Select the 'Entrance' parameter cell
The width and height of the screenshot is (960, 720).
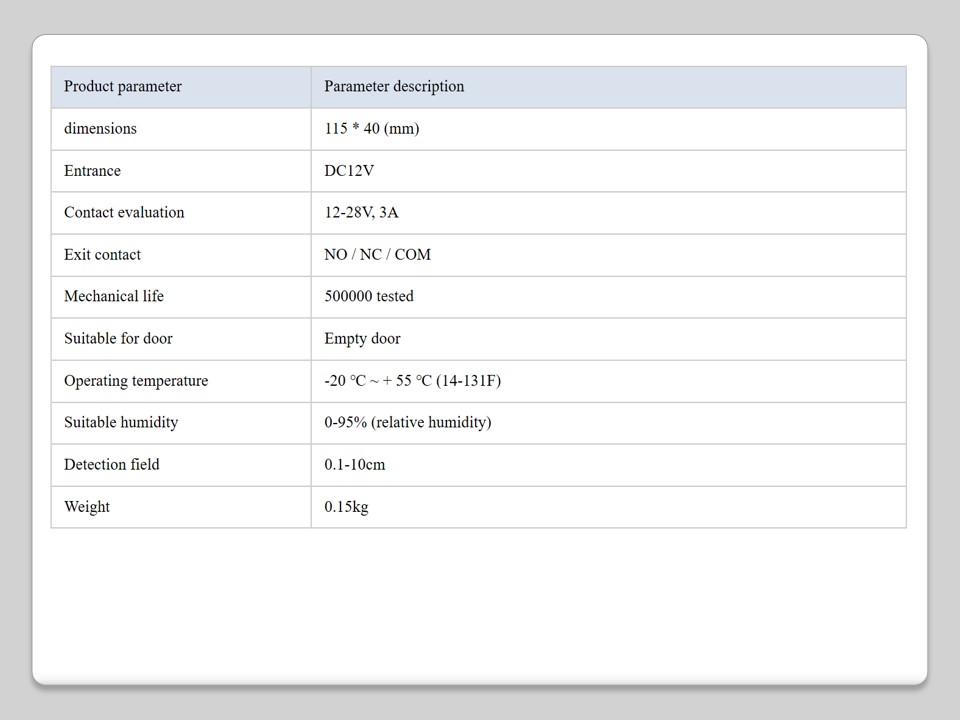point(92,171)
